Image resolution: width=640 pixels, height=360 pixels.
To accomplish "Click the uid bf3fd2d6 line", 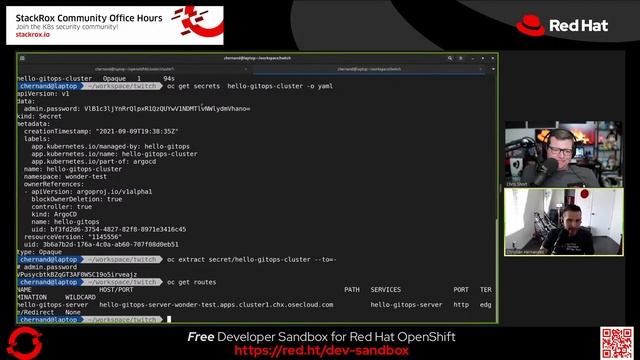I will tap(109, 229).
